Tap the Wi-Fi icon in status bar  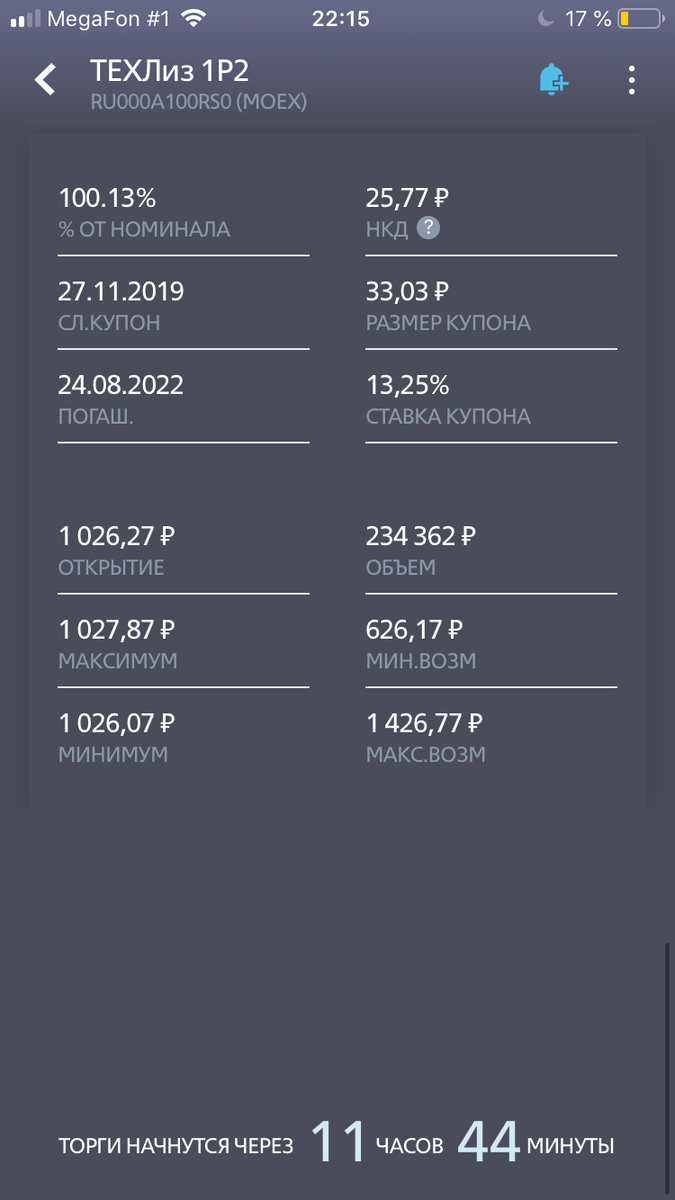(193, 18)
